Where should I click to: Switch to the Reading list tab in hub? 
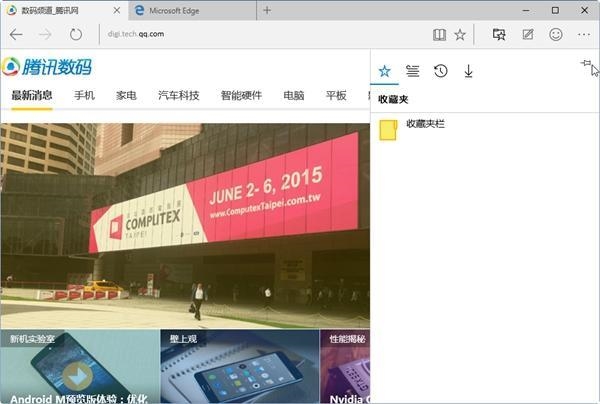tap(412, 71)
